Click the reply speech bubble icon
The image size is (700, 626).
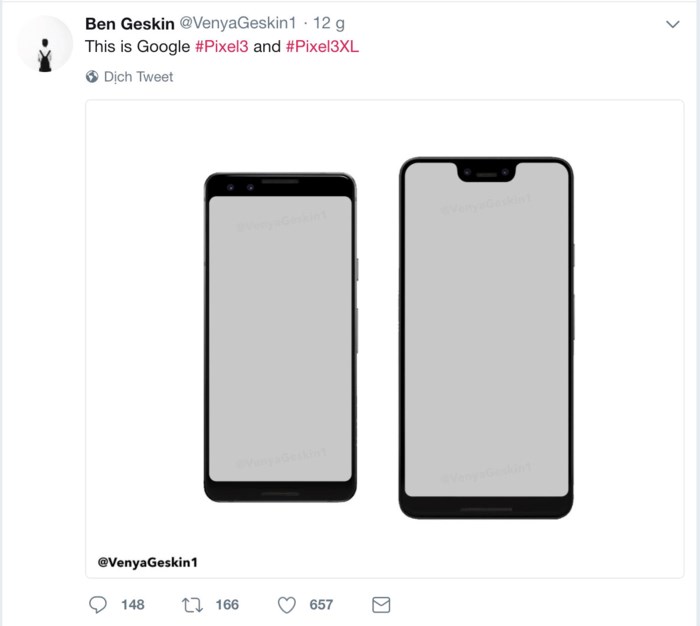click(98, 604)
